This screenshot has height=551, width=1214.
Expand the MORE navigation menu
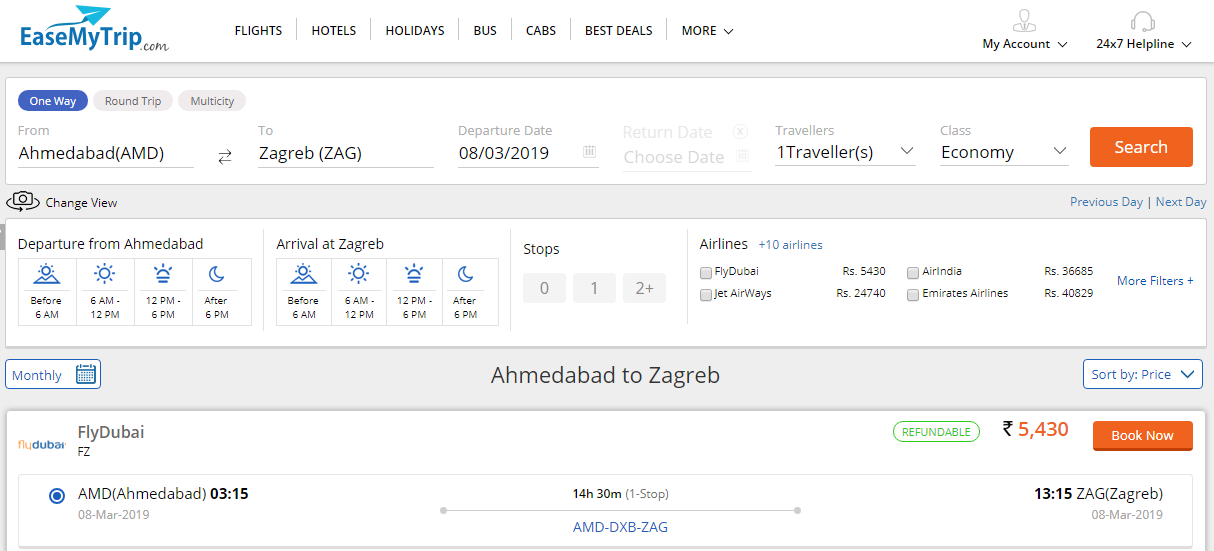click(707, 31)
